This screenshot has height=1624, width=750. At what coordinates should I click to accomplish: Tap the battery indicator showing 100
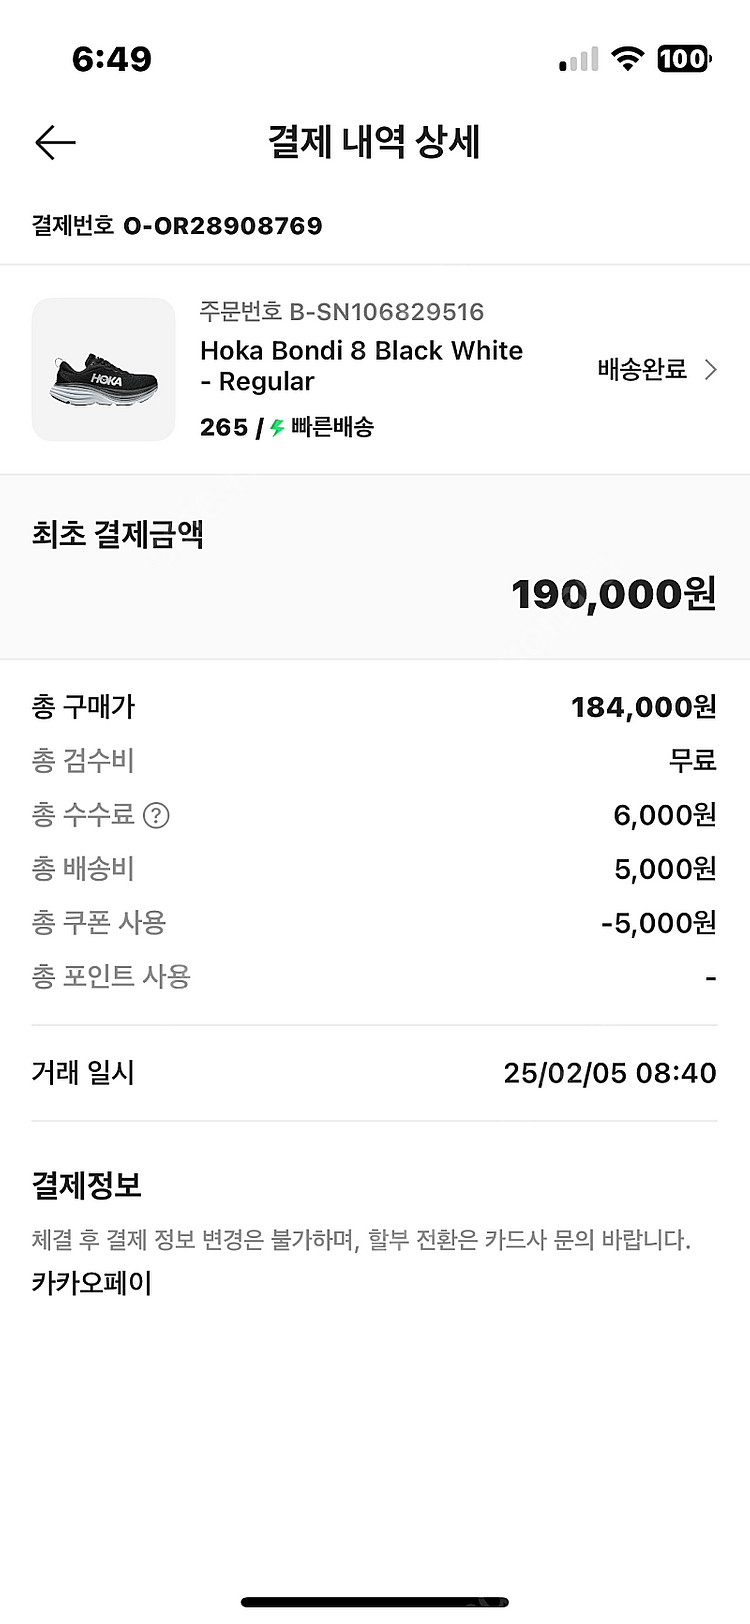pyautogui.click(x=684, y=59)
